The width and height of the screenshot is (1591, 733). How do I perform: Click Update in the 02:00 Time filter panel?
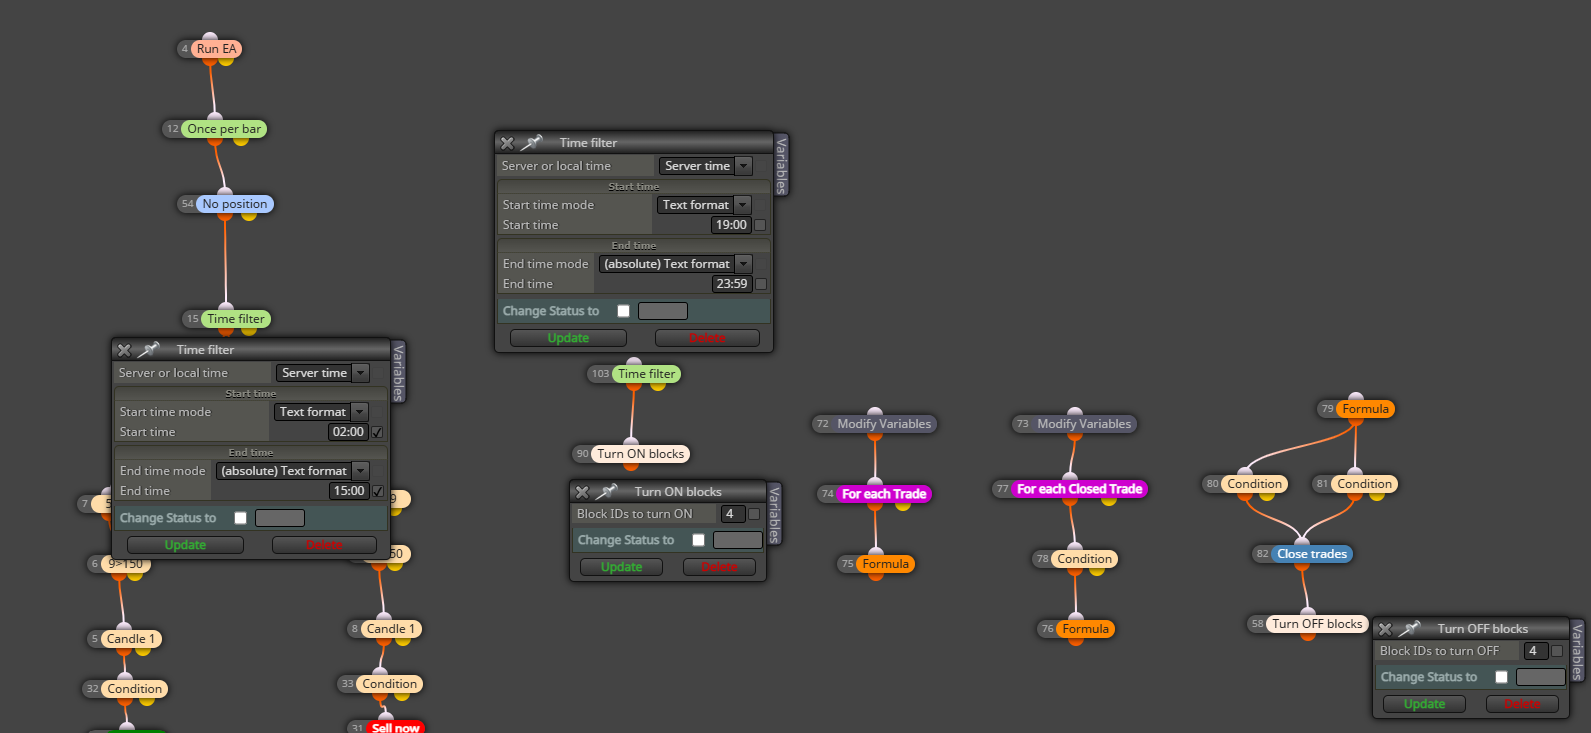point(185,545)
